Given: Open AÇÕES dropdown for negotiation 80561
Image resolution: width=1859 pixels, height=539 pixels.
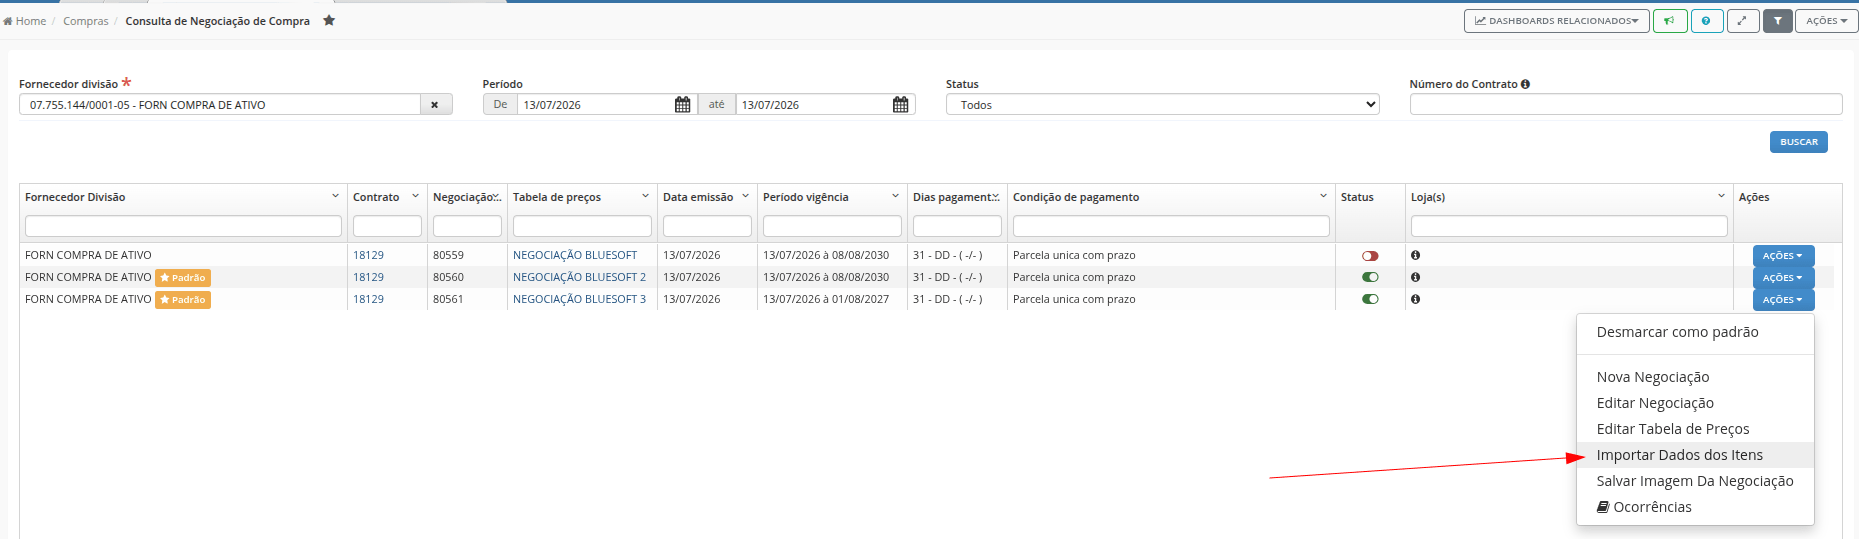Looking at the screenshot, I should (1783, 300).
